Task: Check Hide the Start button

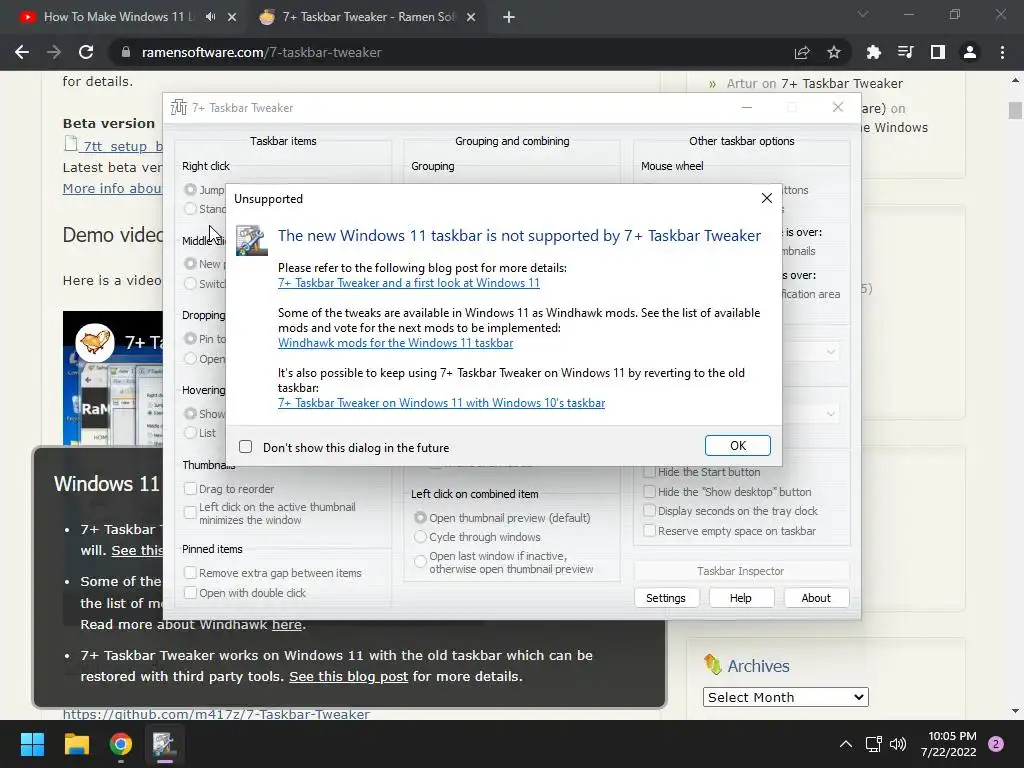Action: point(649,472)
